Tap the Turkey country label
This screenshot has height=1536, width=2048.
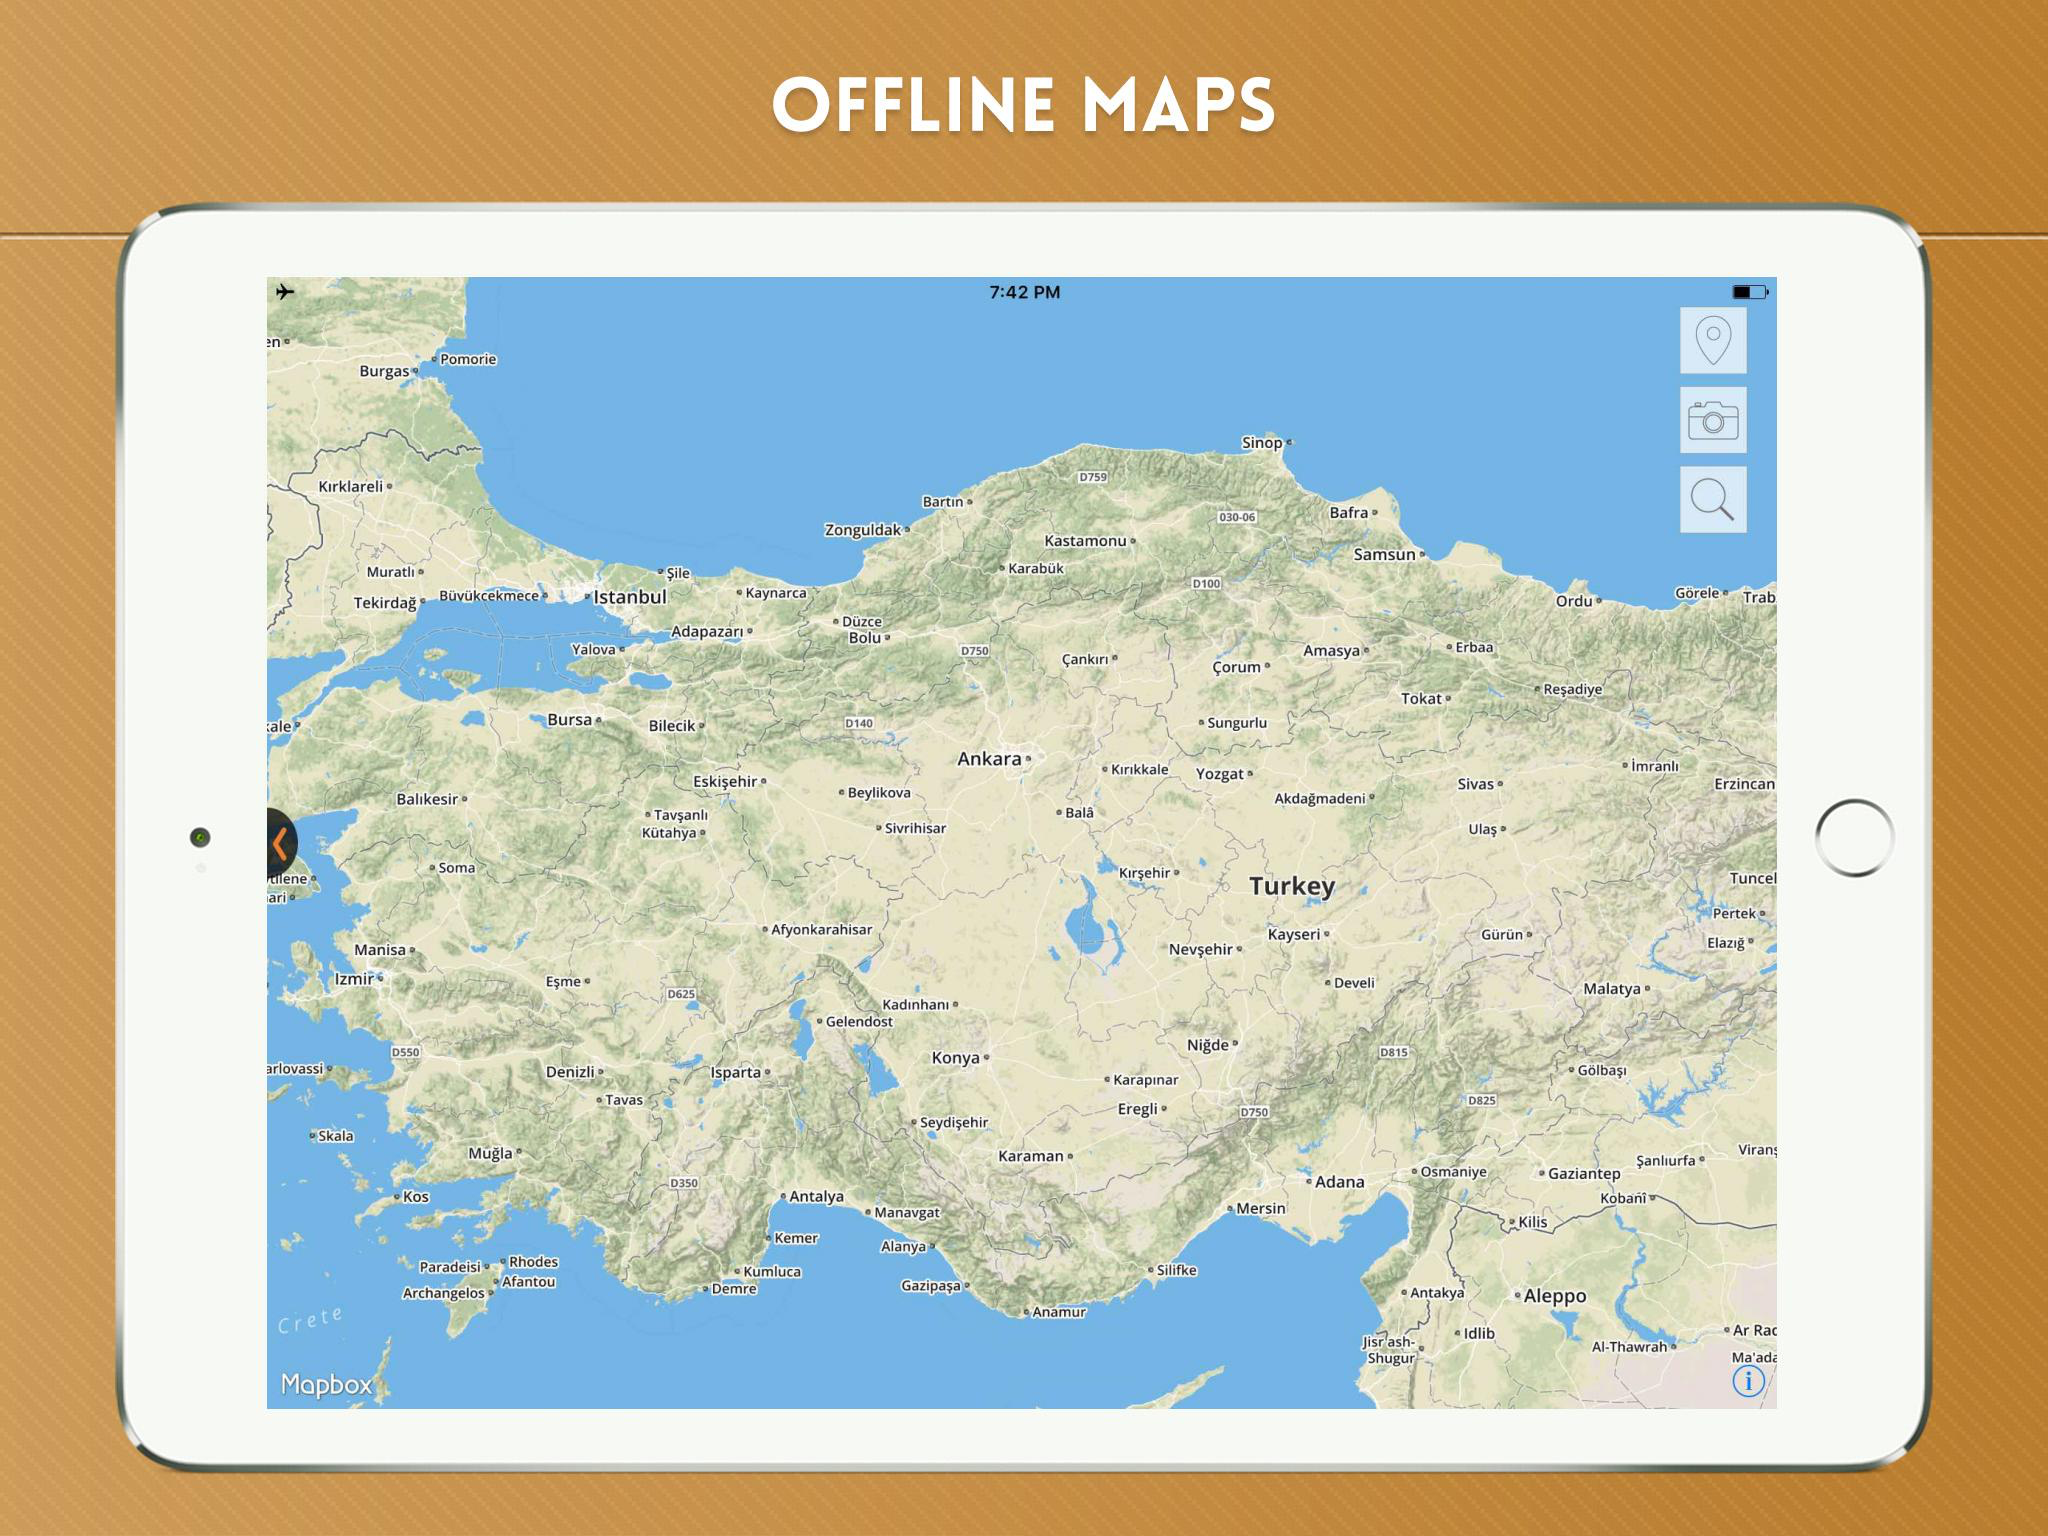(1291, 886)
